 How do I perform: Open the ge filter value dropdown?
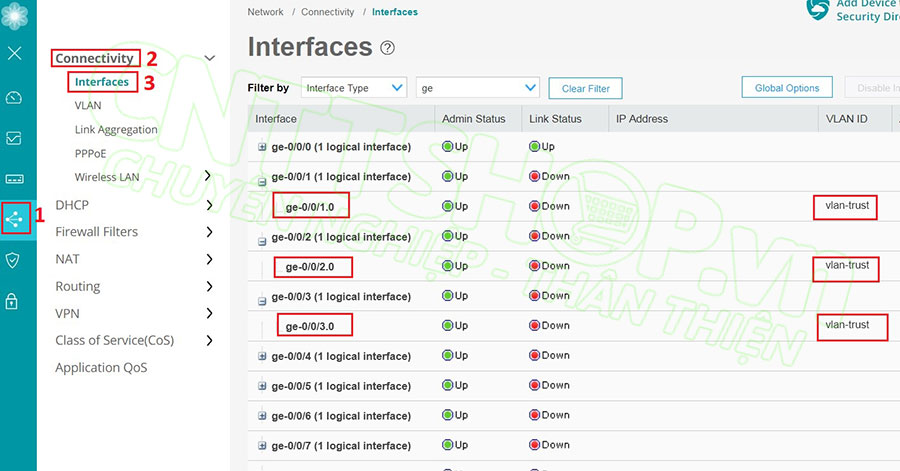477,88
